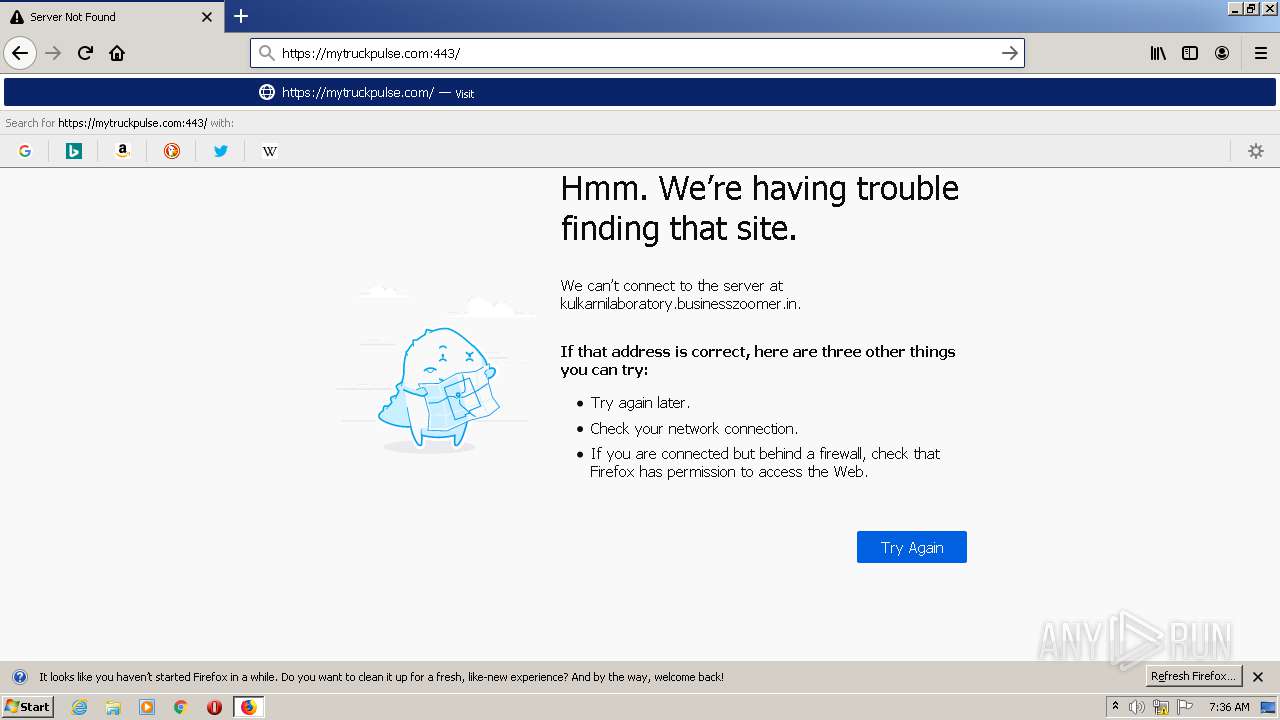Select the Firefox taskbar button

tap(248, 707)
